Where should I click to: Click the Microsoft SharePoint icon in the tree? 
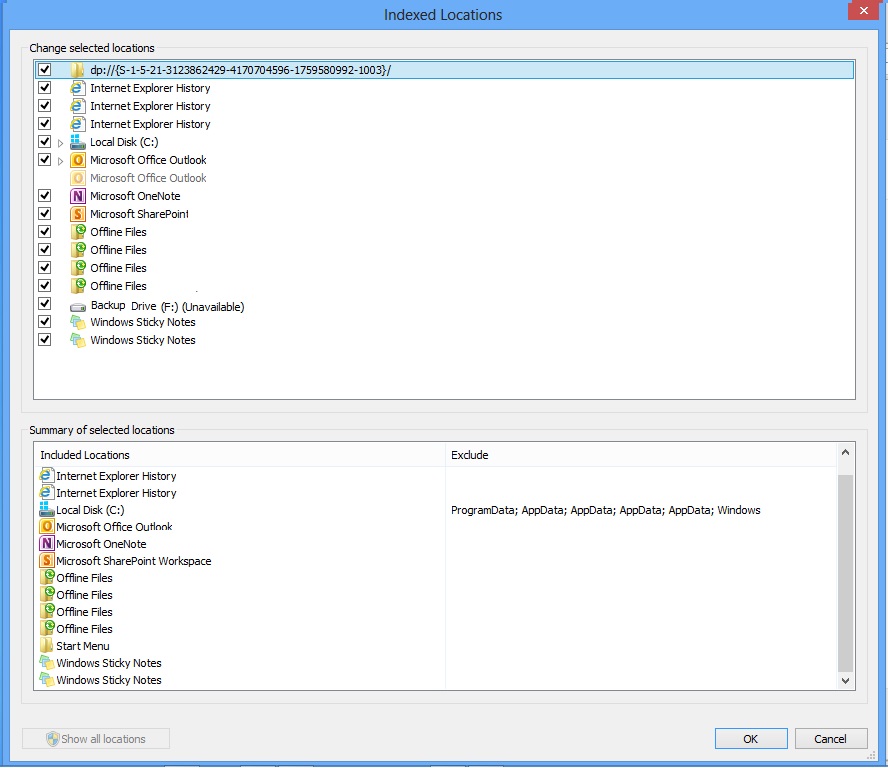point(78,214)
